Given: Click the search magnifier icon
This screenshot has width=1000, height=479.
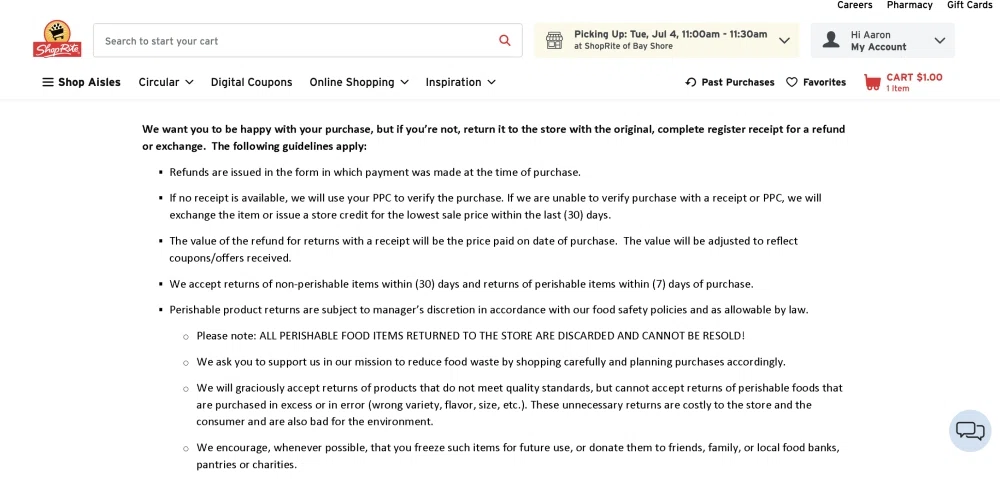Looking at the screenshot, I should pyautogui.click(x=505, y=41).
